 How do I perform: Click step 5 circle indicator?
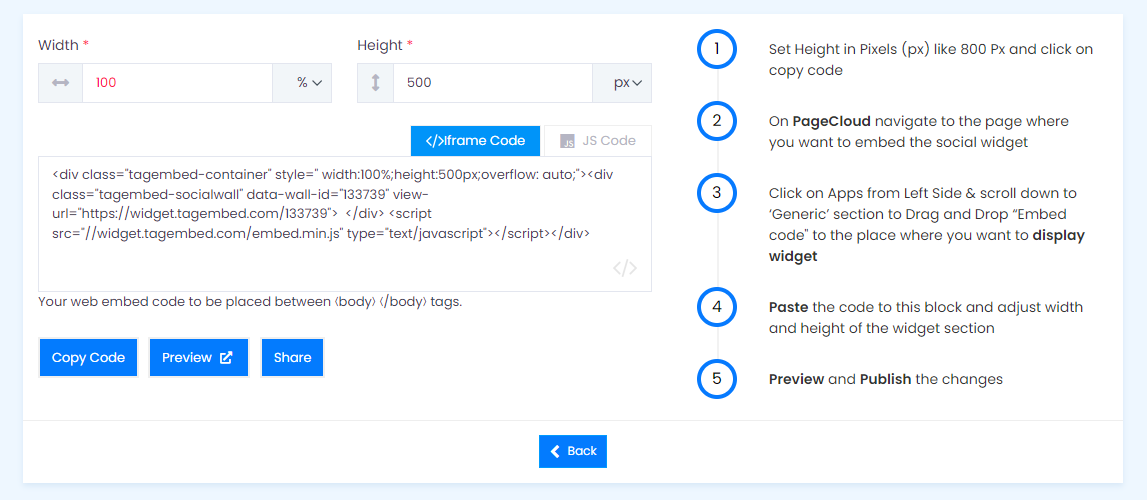[x=717, y=379]
